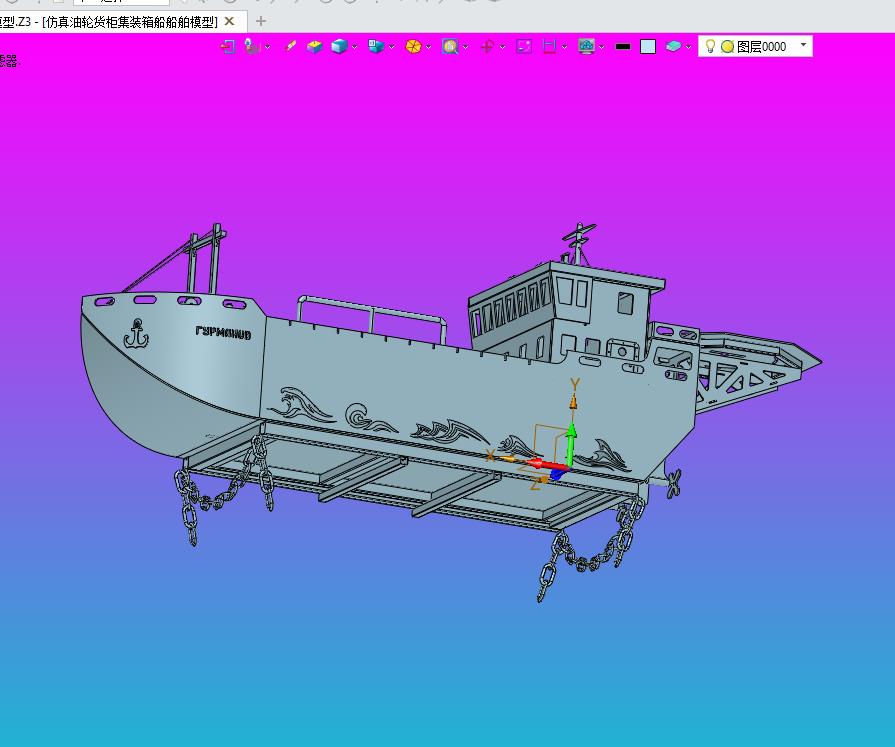Click the red crosshair icon in toolbar
This screenshot has width=895, height=747.
click(x=487, y=46)
